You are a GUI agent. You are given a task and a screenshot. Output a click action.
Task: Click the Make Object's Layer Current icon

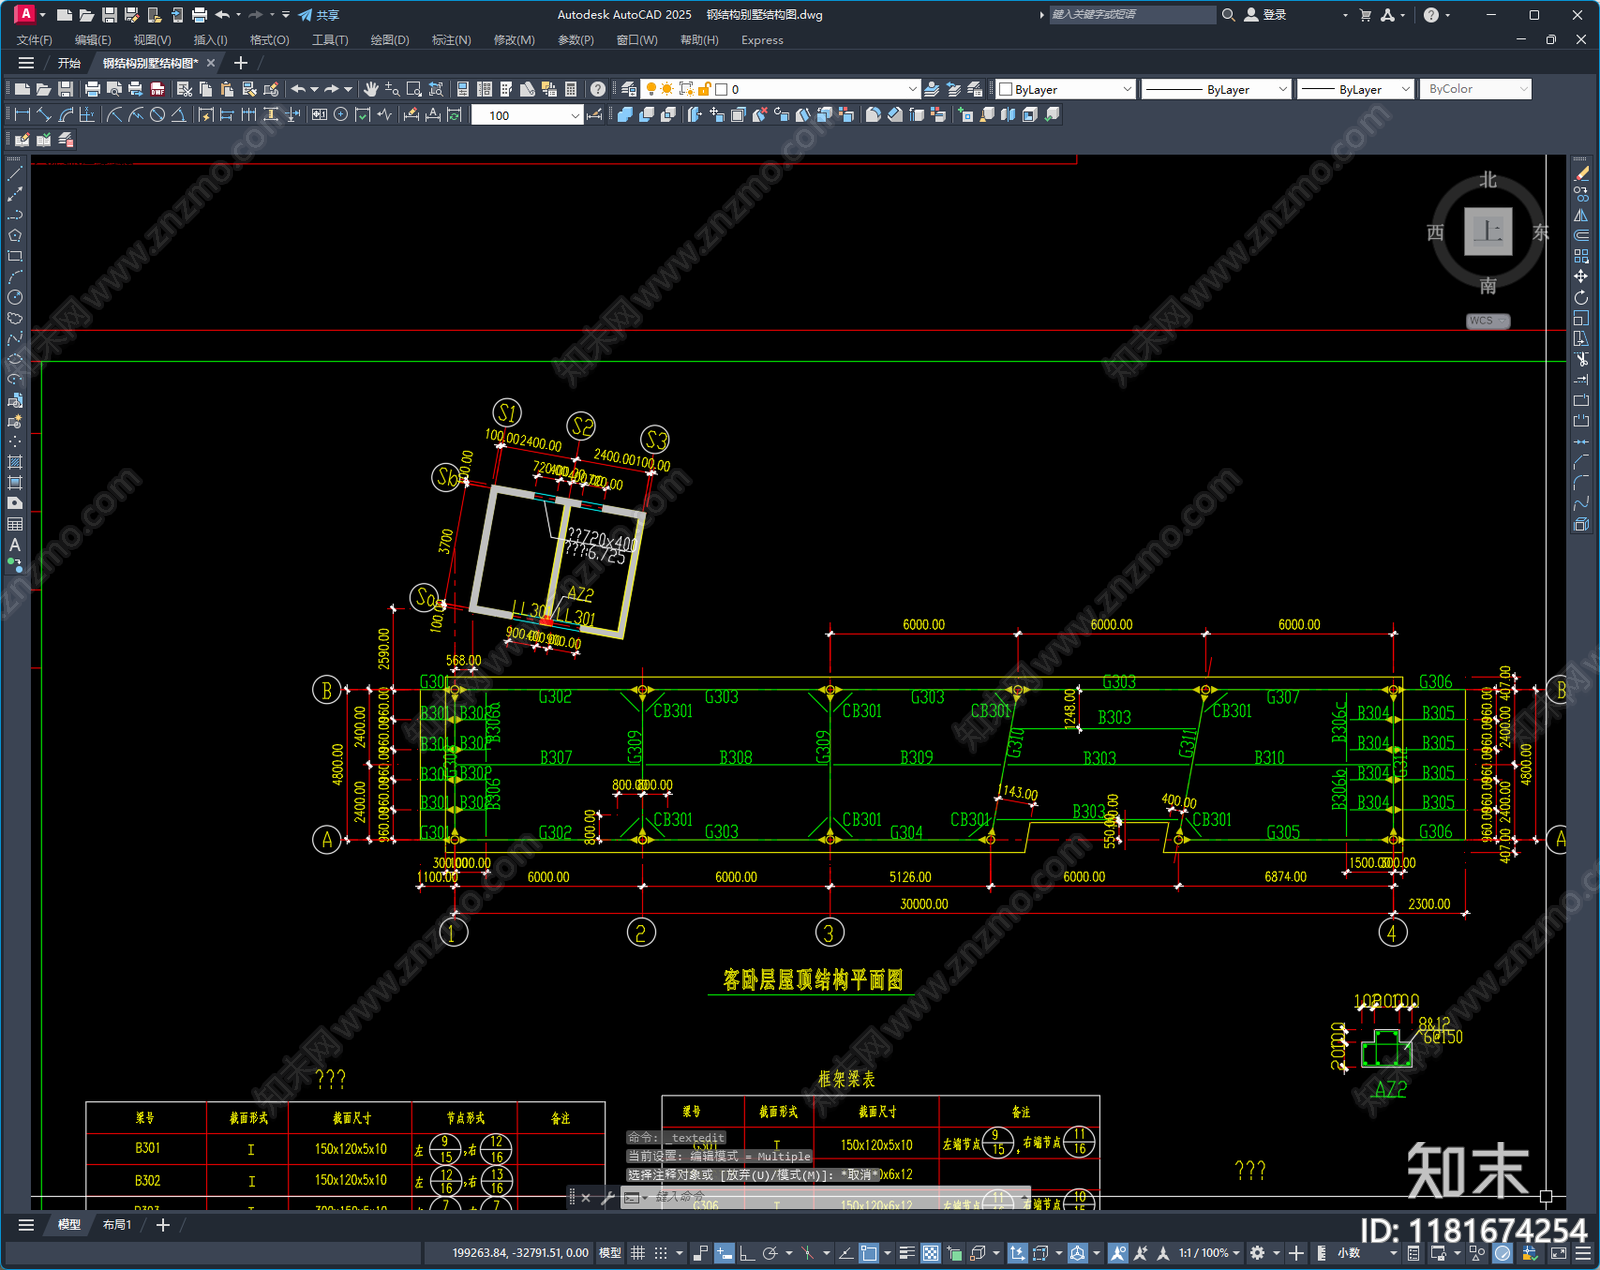pyautogui.click(x=932, y=89)
